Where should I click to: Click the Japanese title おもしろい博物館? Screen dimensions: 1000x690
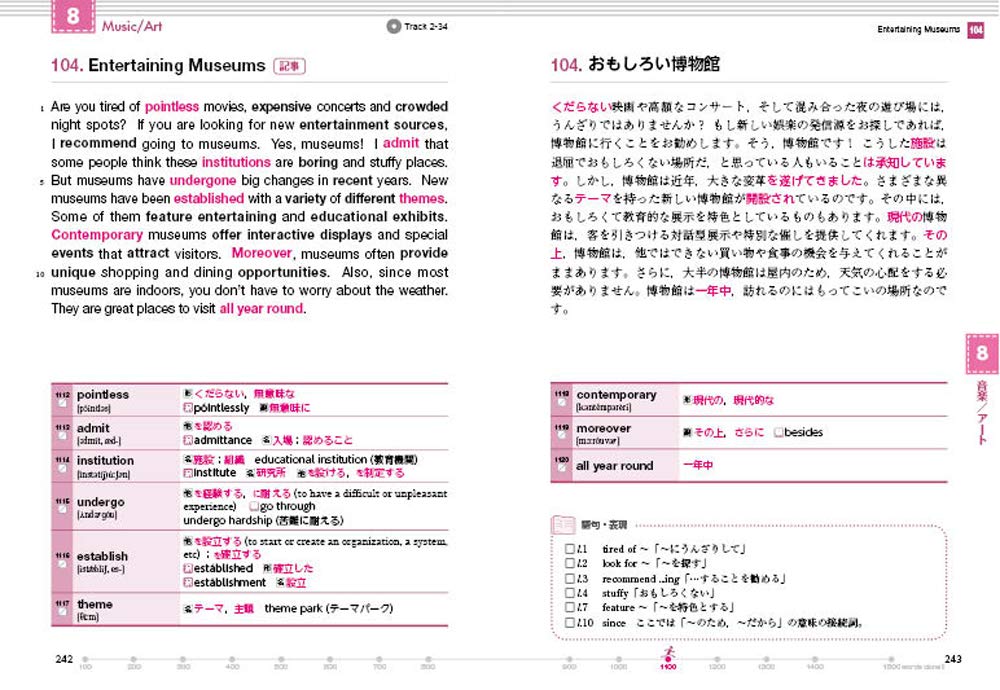point(654,64)
